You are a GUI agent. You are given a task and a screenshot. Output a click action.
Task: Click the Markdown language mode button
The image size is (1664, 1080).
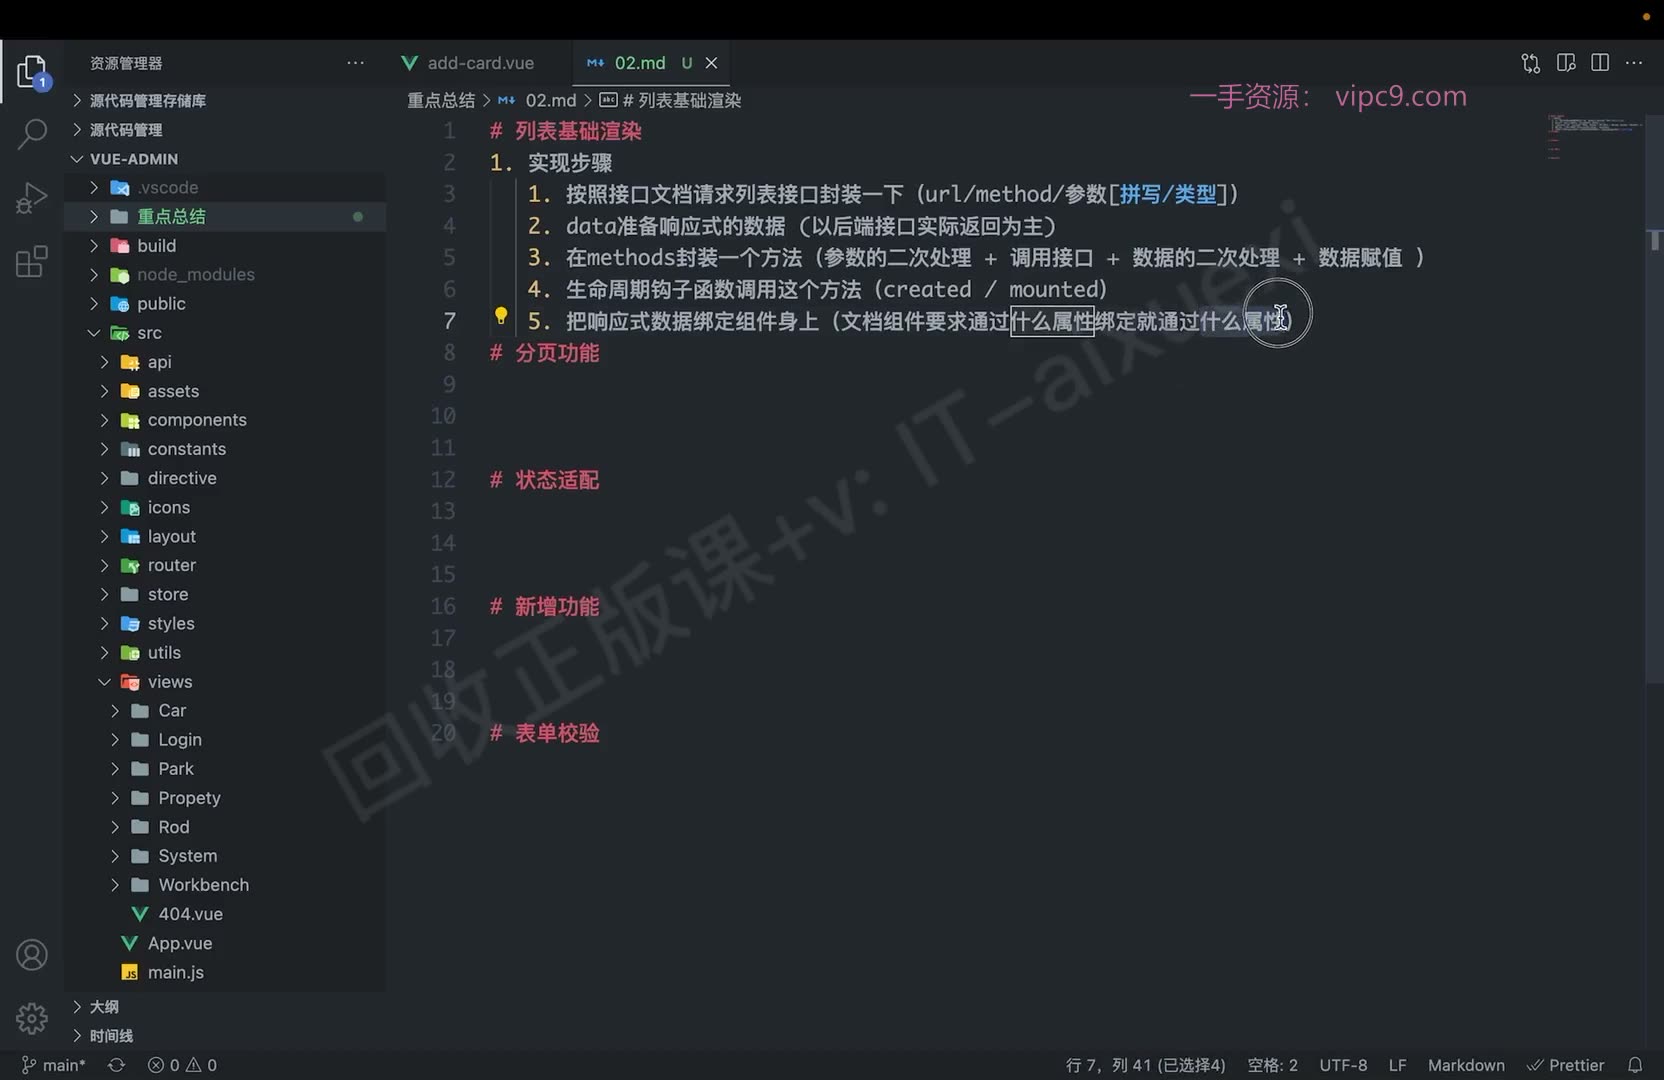click(x=1466, y=1065)
